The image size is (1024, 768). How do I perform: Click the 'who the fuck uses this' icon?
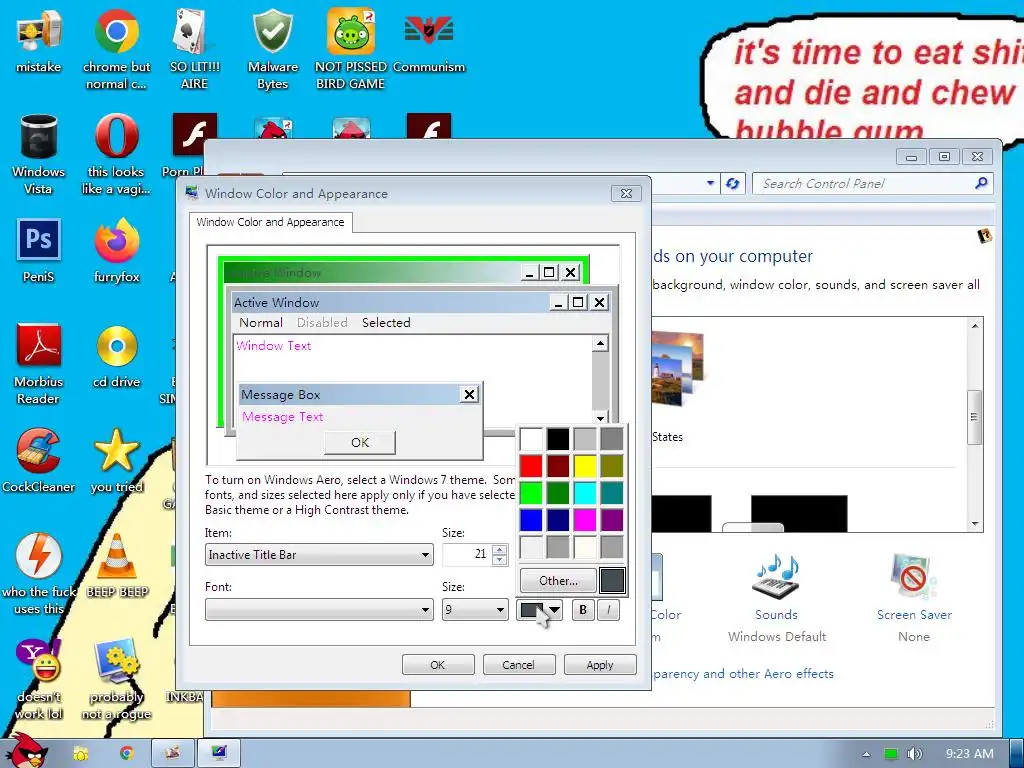tap(39, 574)
